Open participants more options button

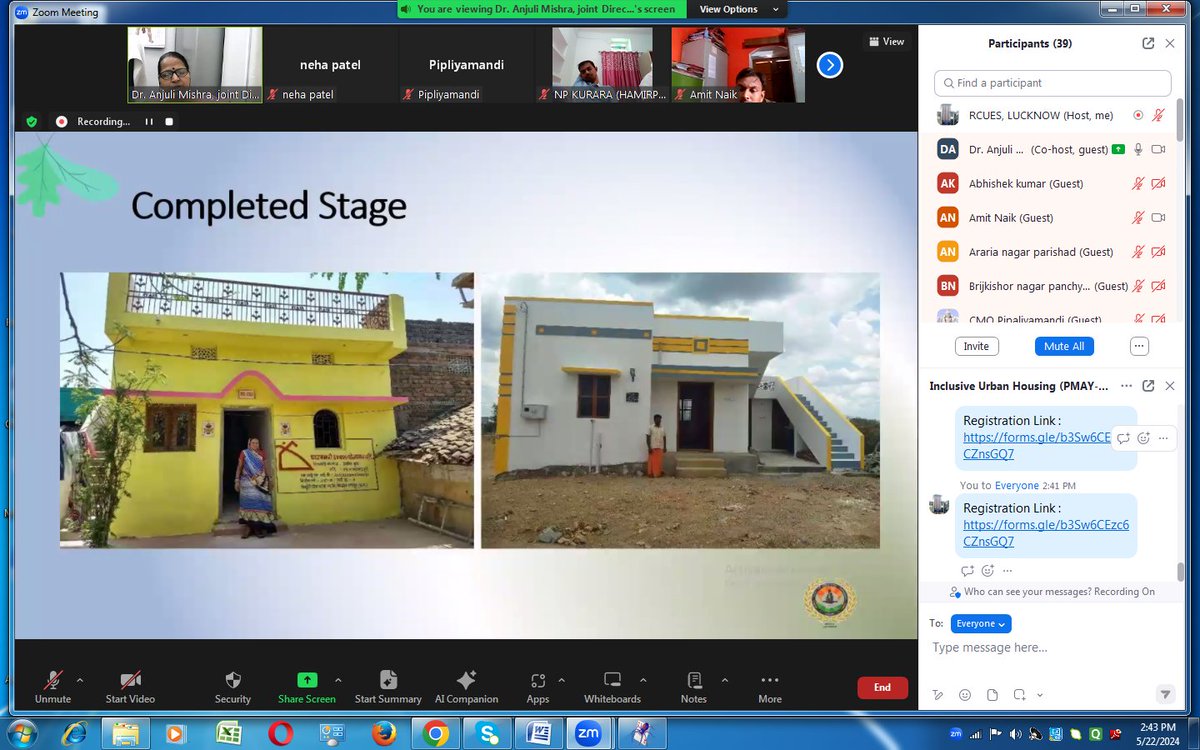click(1139, 346)
